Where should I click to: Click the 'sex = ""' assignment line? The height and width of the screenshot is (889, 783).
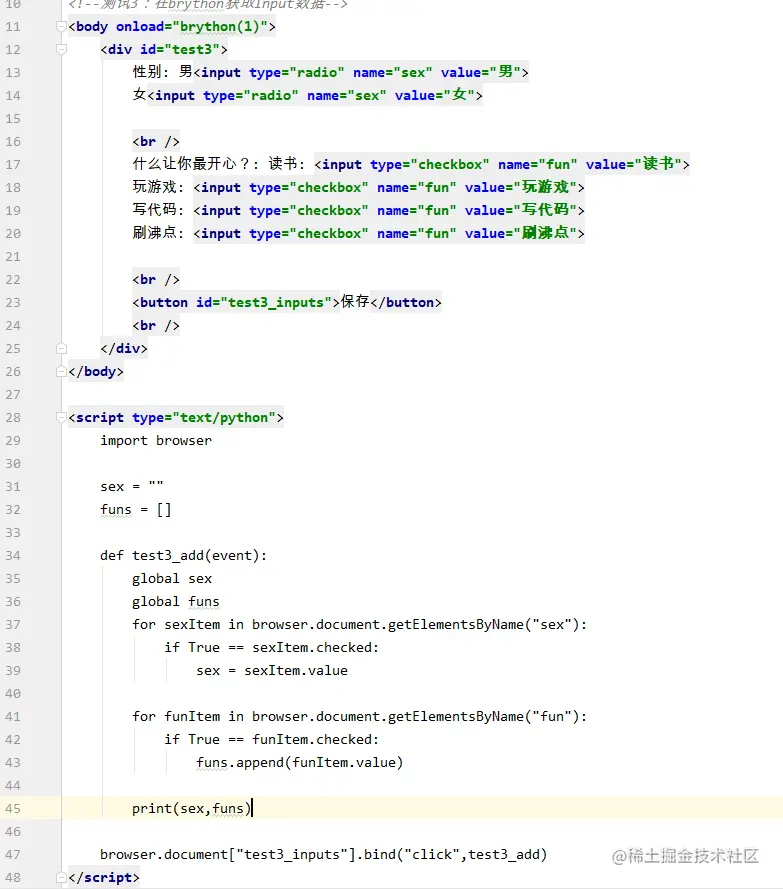point(132,486)
